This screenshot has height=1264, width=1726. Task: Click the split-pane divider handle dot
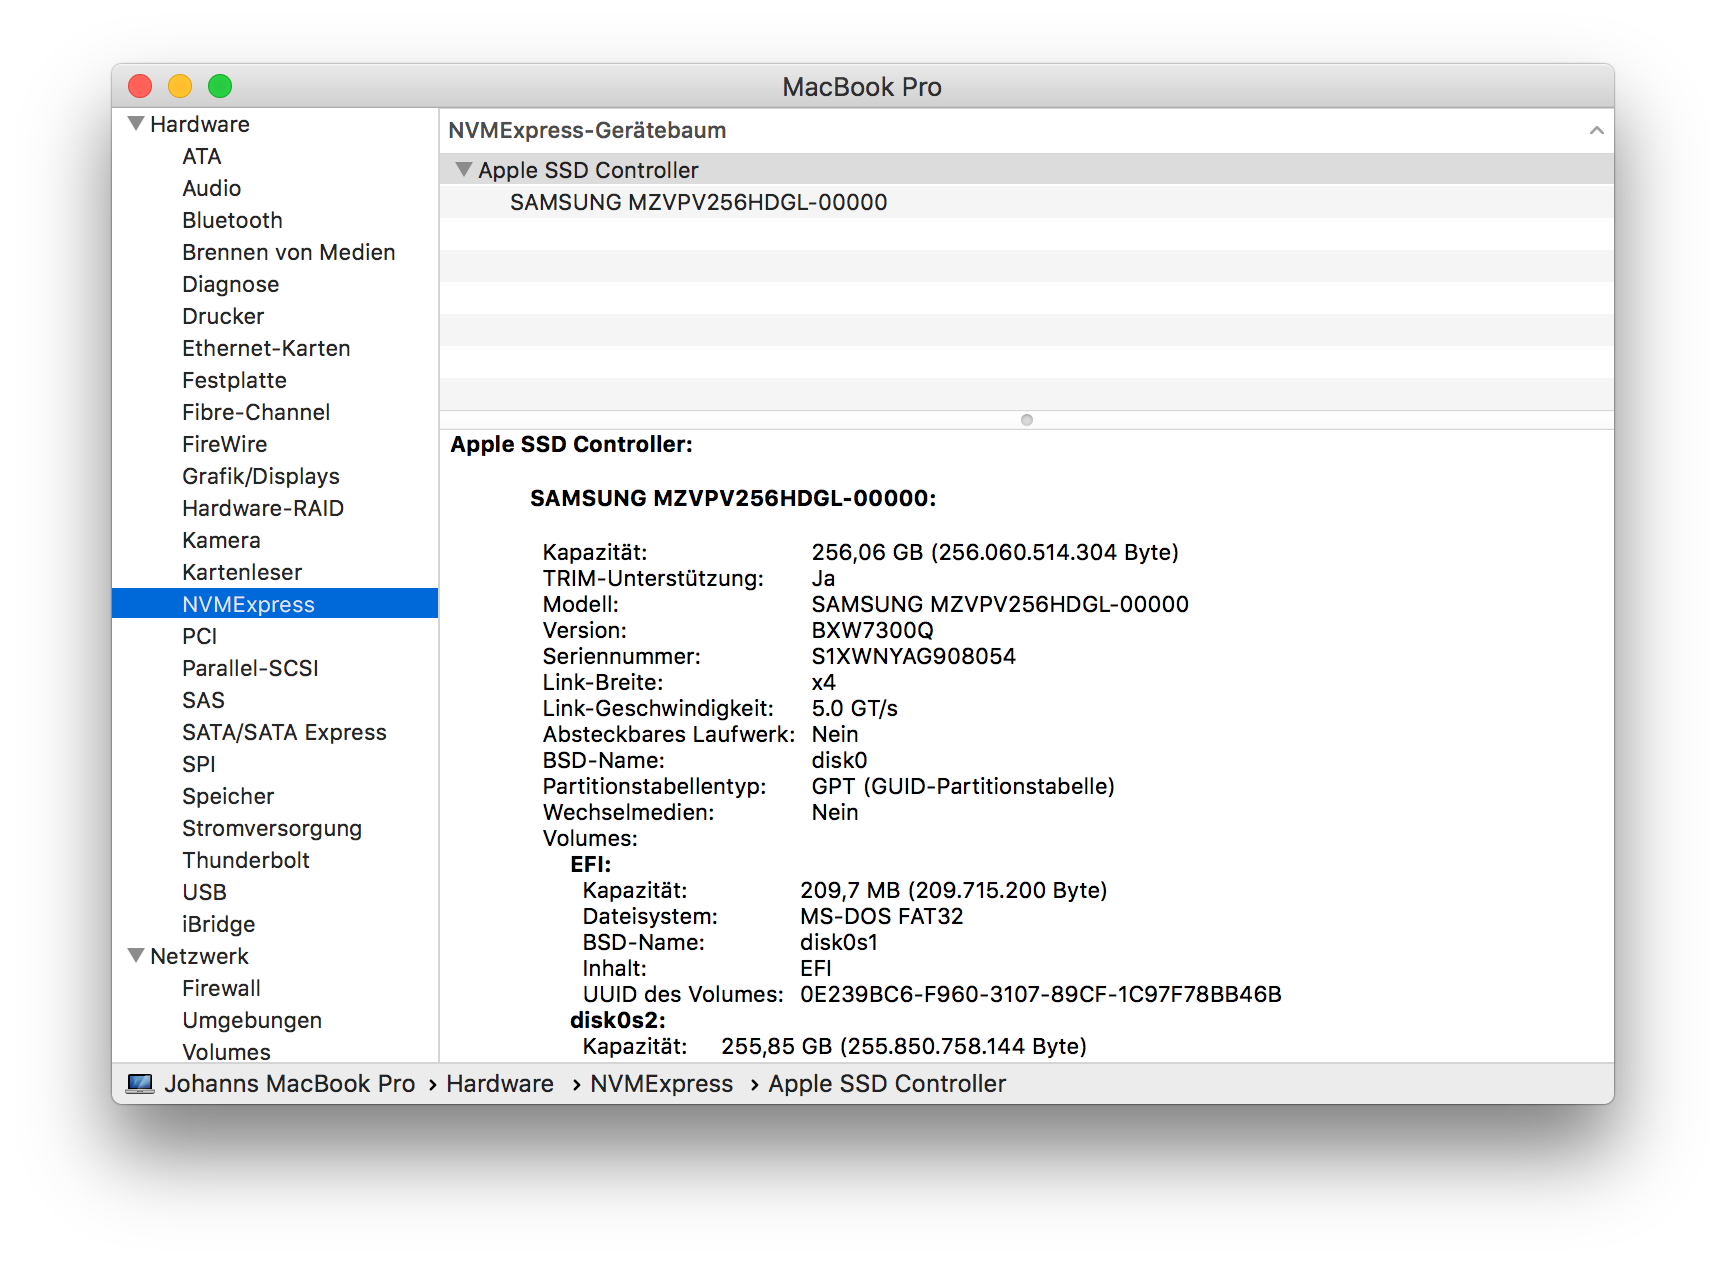[1027, 420]
